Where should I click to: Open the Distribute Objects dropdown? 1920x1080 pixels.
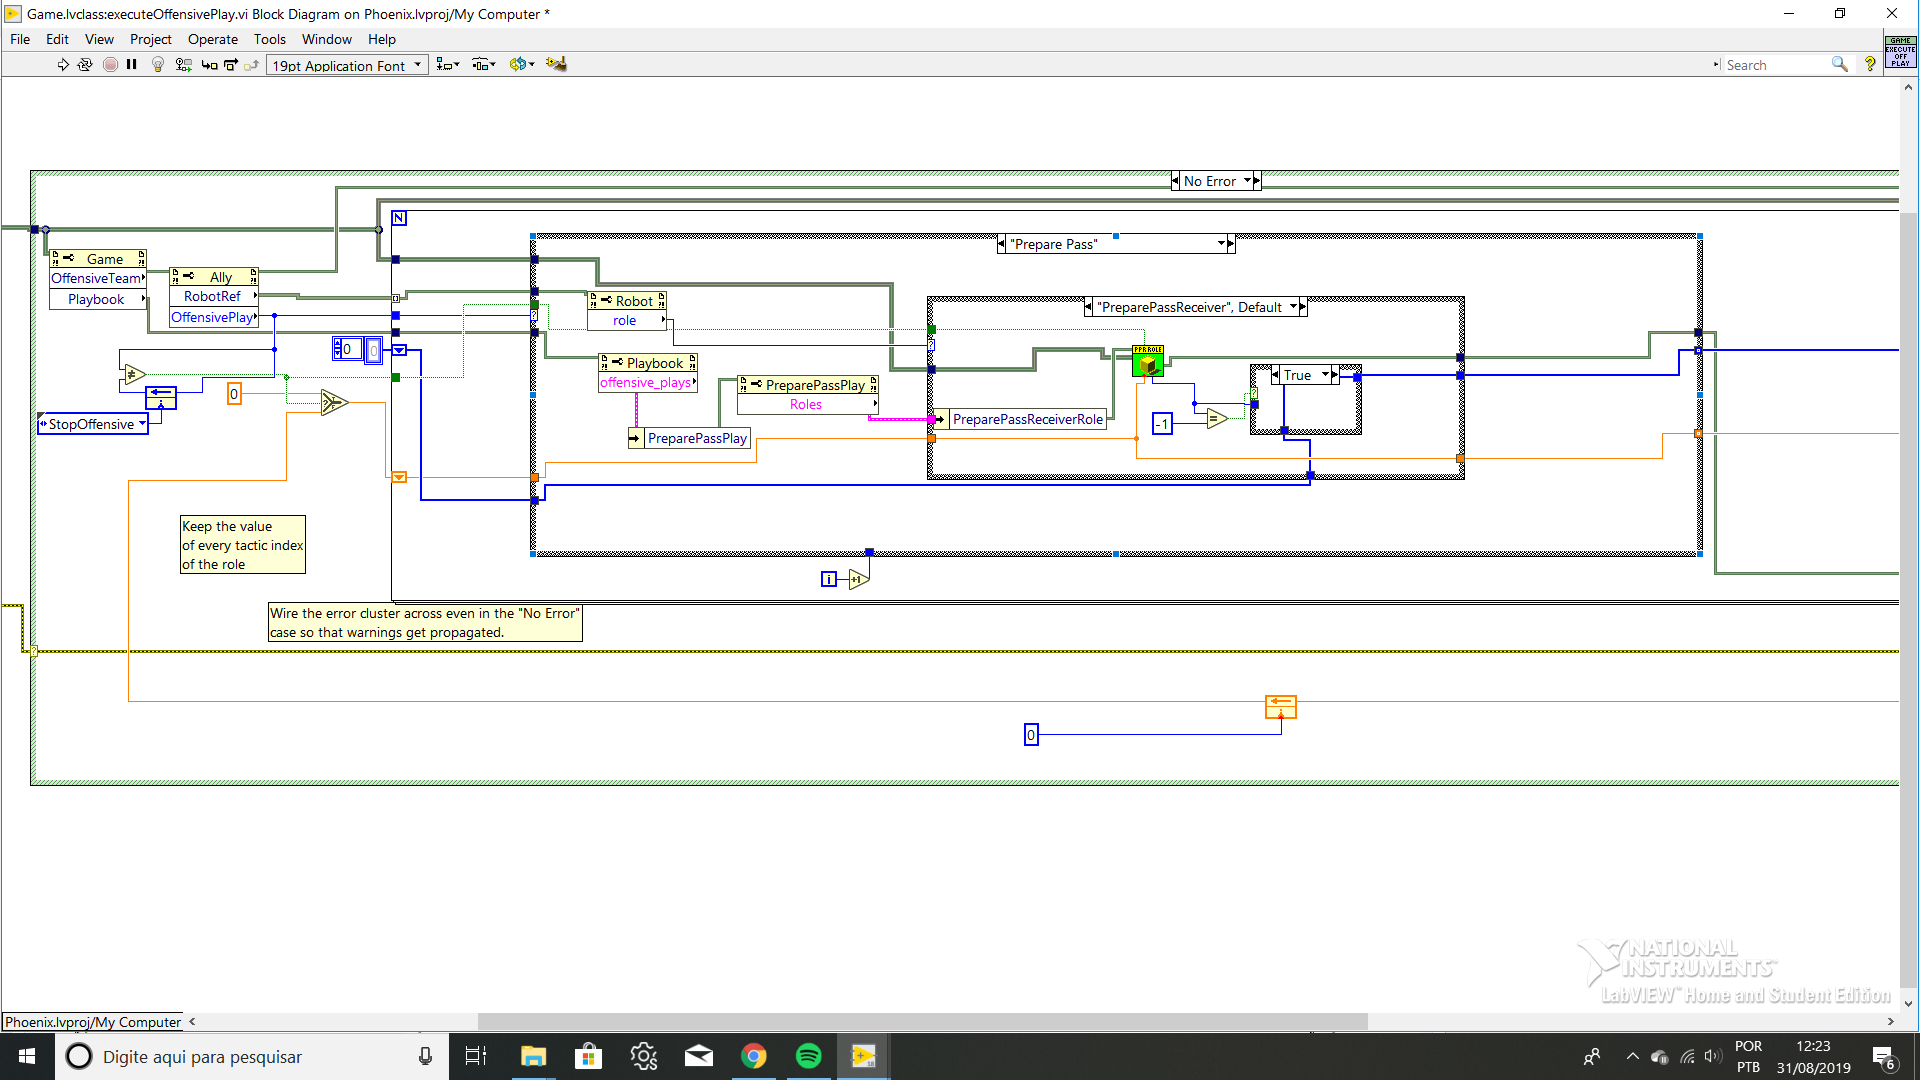pyautogui.click(x=484, y=65)
